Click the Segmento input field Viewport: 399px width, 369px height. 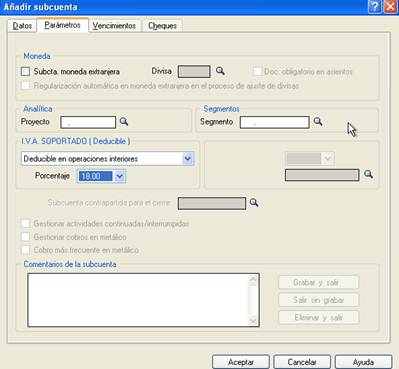(x=275, y=122)
